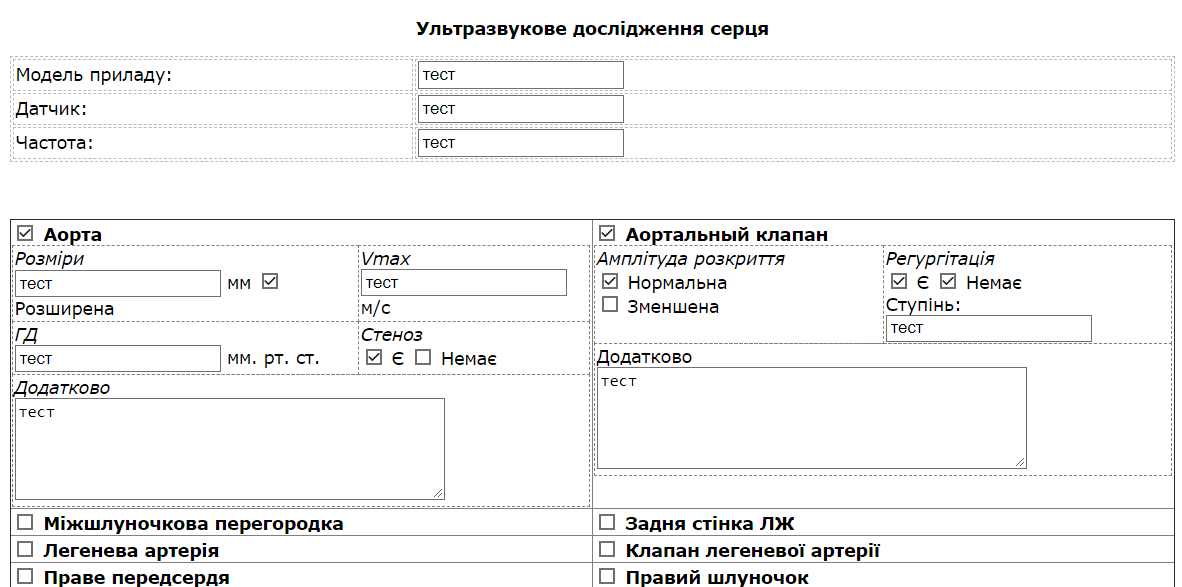
Task: Uncheck Нормальна under Амплітуда розкриття
Action: [610, 282]
